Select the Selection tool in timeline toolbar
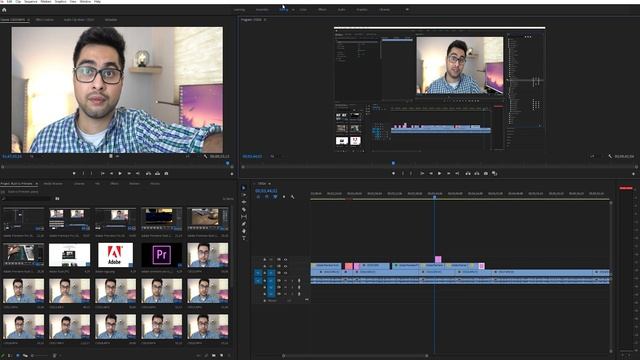Viewport: 640px width, 360px height. tap(244, 188)
